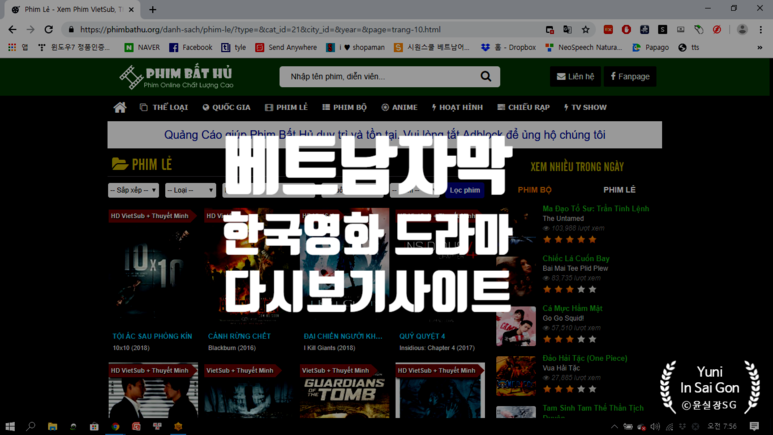Open the Windows notification center

click(x=754, y=426)
